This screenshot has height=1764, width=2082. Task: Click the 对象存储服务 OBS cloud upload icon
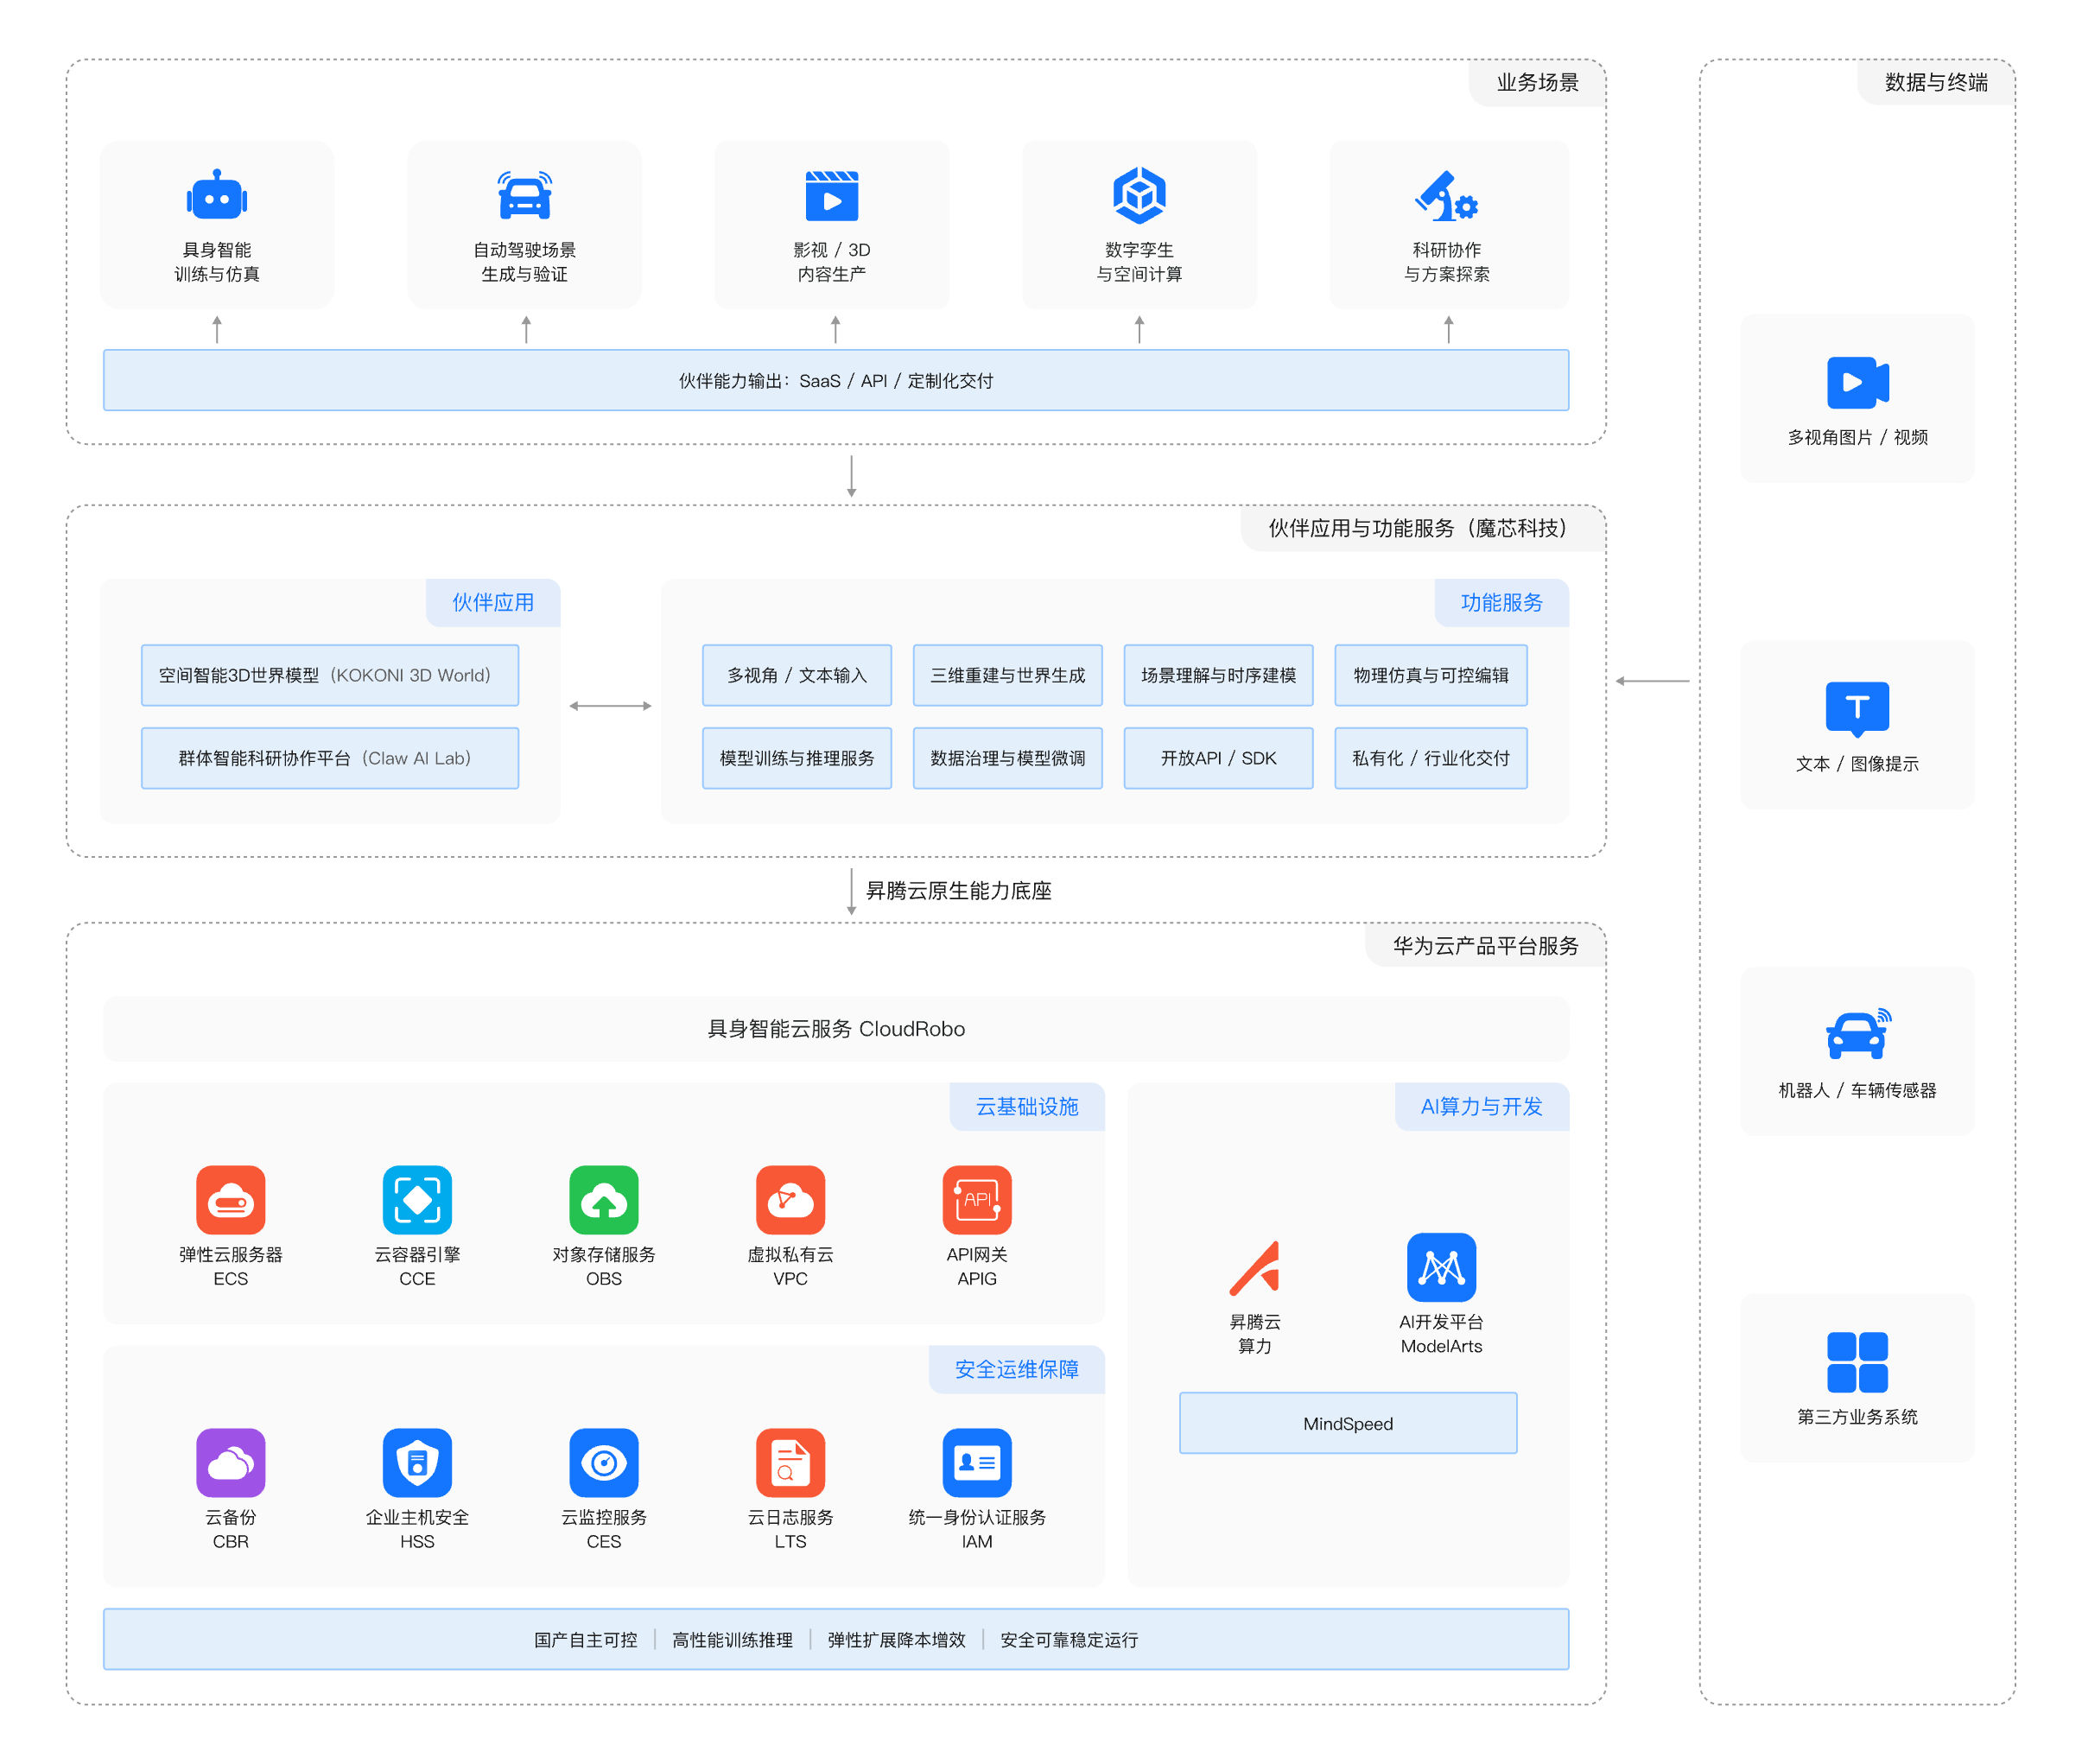(603, 1199)
